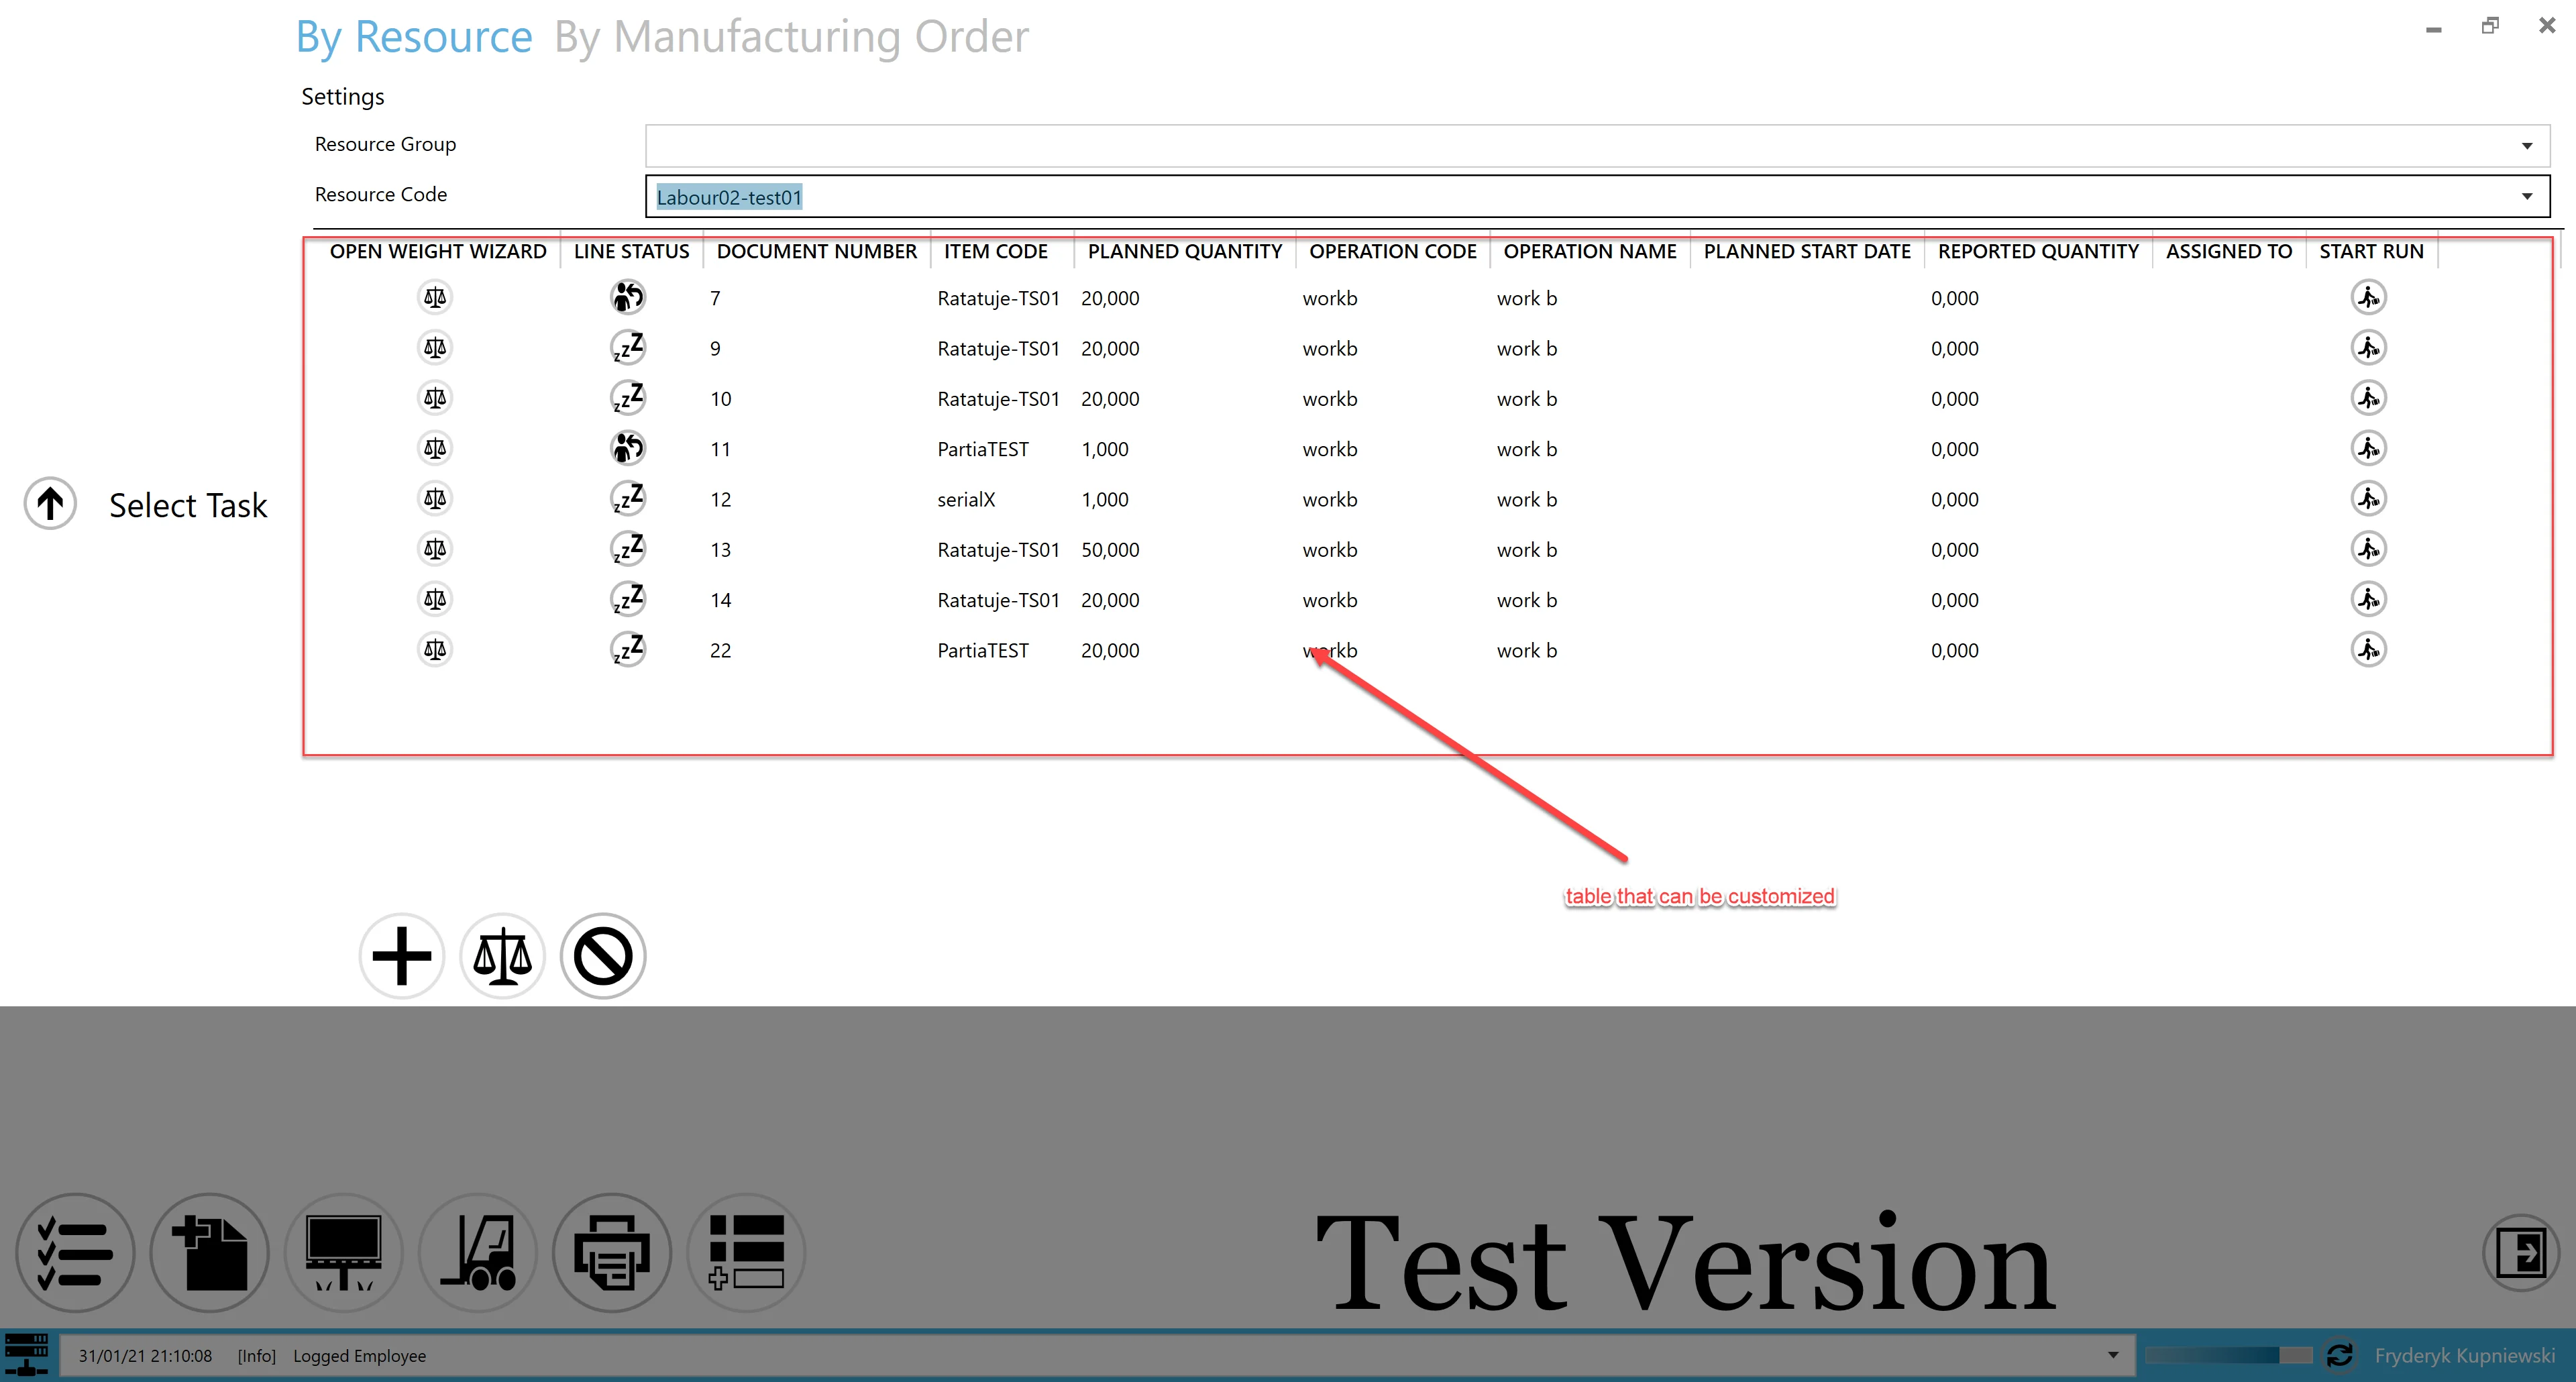
Task: Open weight wizard for document 11
Action: click(x=434, y=448)
